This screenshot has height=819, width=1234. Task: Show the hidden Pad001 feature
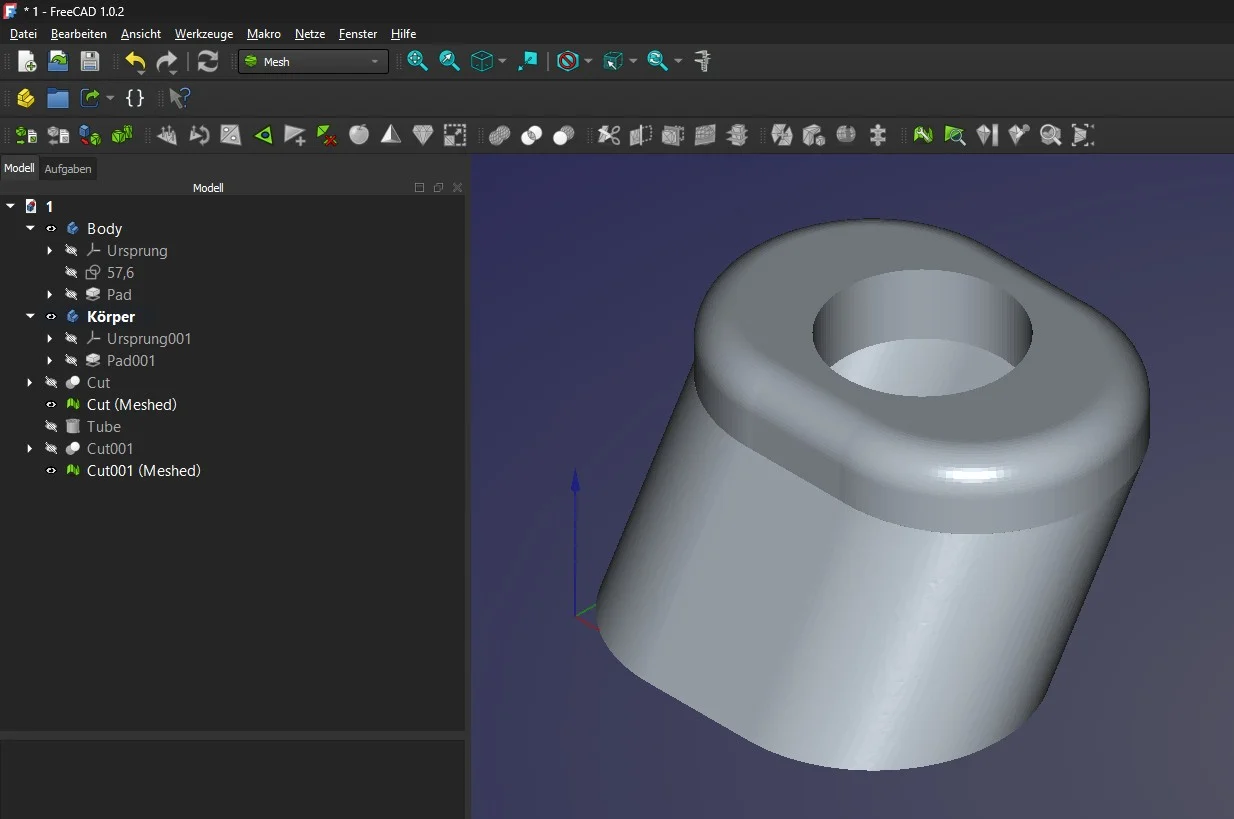71,361
